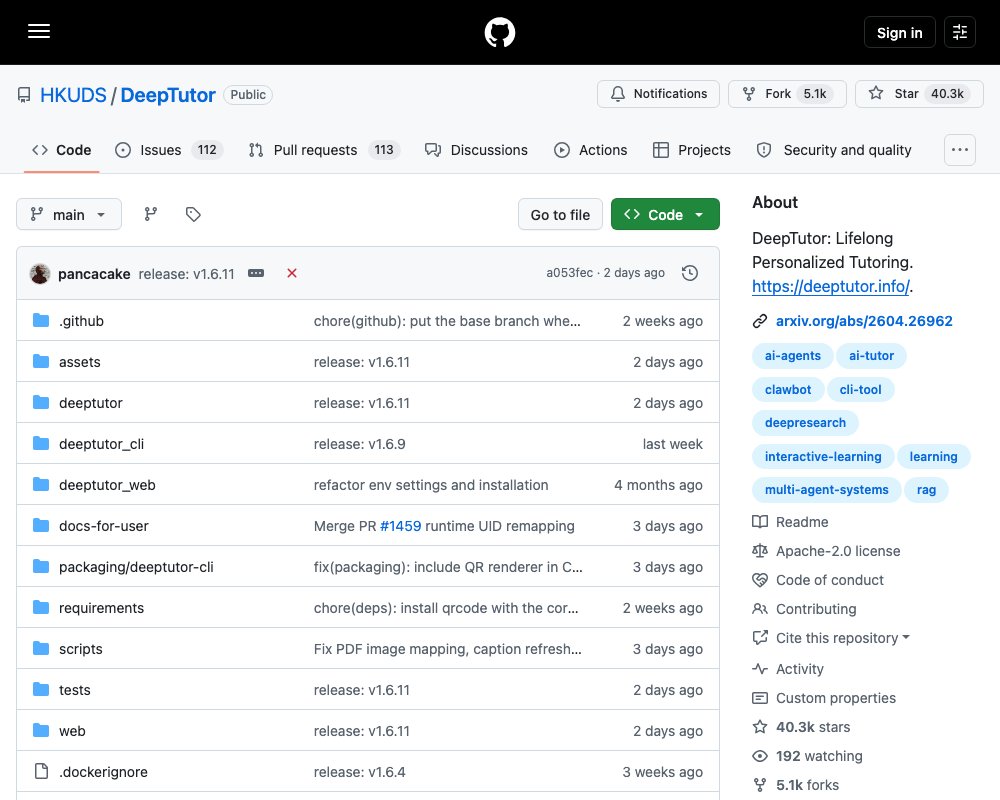
Task: Open the .dockerignore file
Action: coord(103,772)
